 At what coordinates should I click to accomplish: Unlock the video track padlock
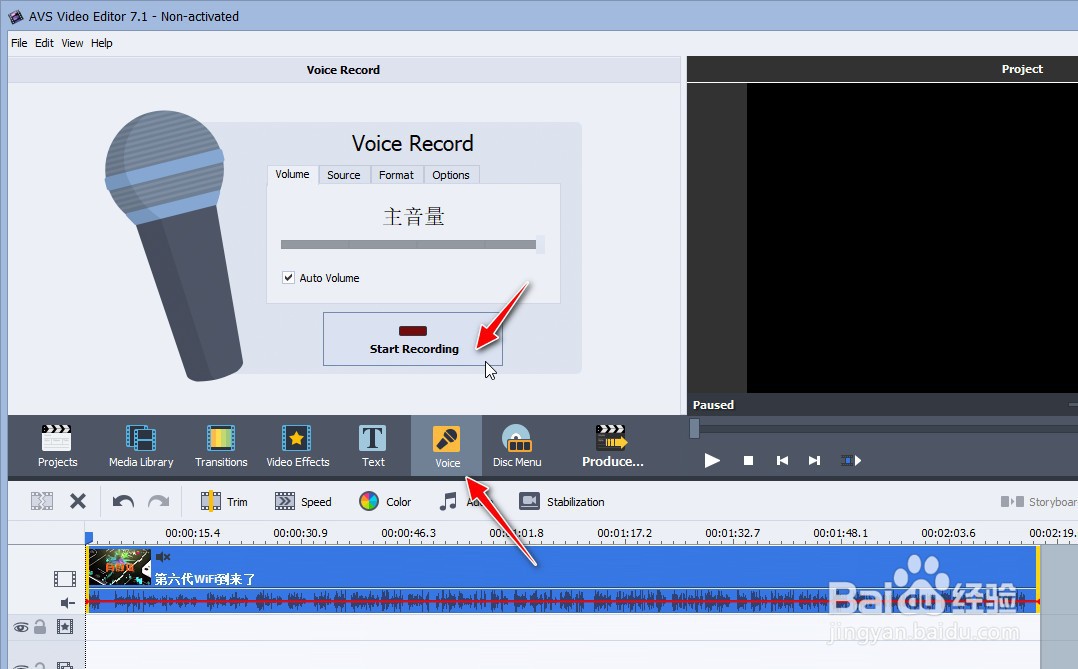(38, 626)
